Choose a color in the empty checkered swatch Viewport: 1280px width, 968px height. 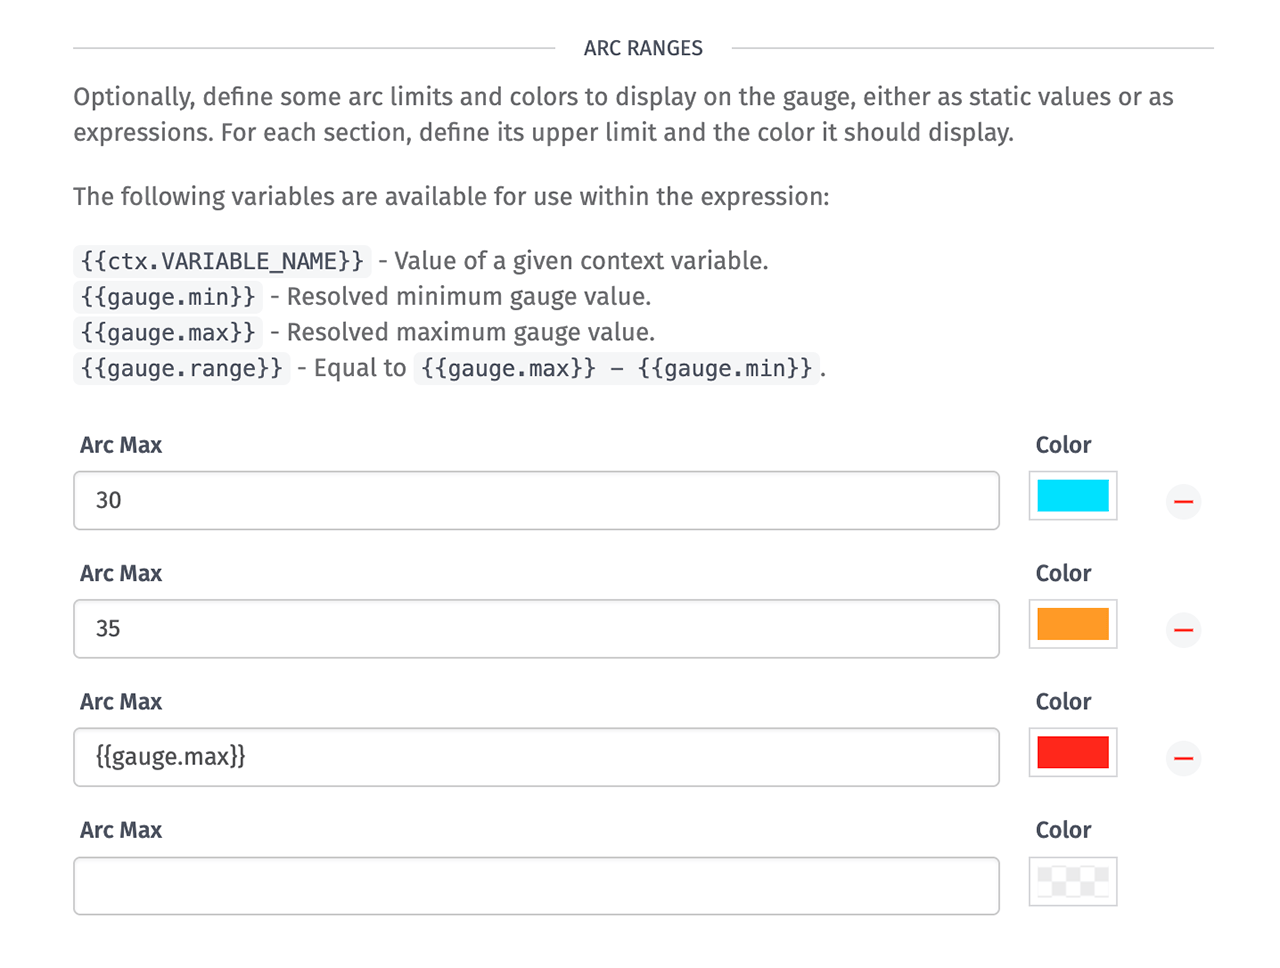click(x=1072, y=881)
